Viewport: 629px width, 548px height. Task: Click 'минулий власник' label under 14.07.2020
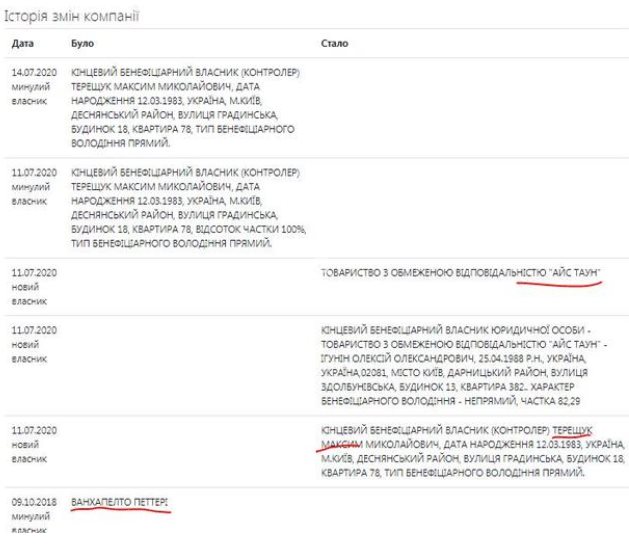[29, 95]
